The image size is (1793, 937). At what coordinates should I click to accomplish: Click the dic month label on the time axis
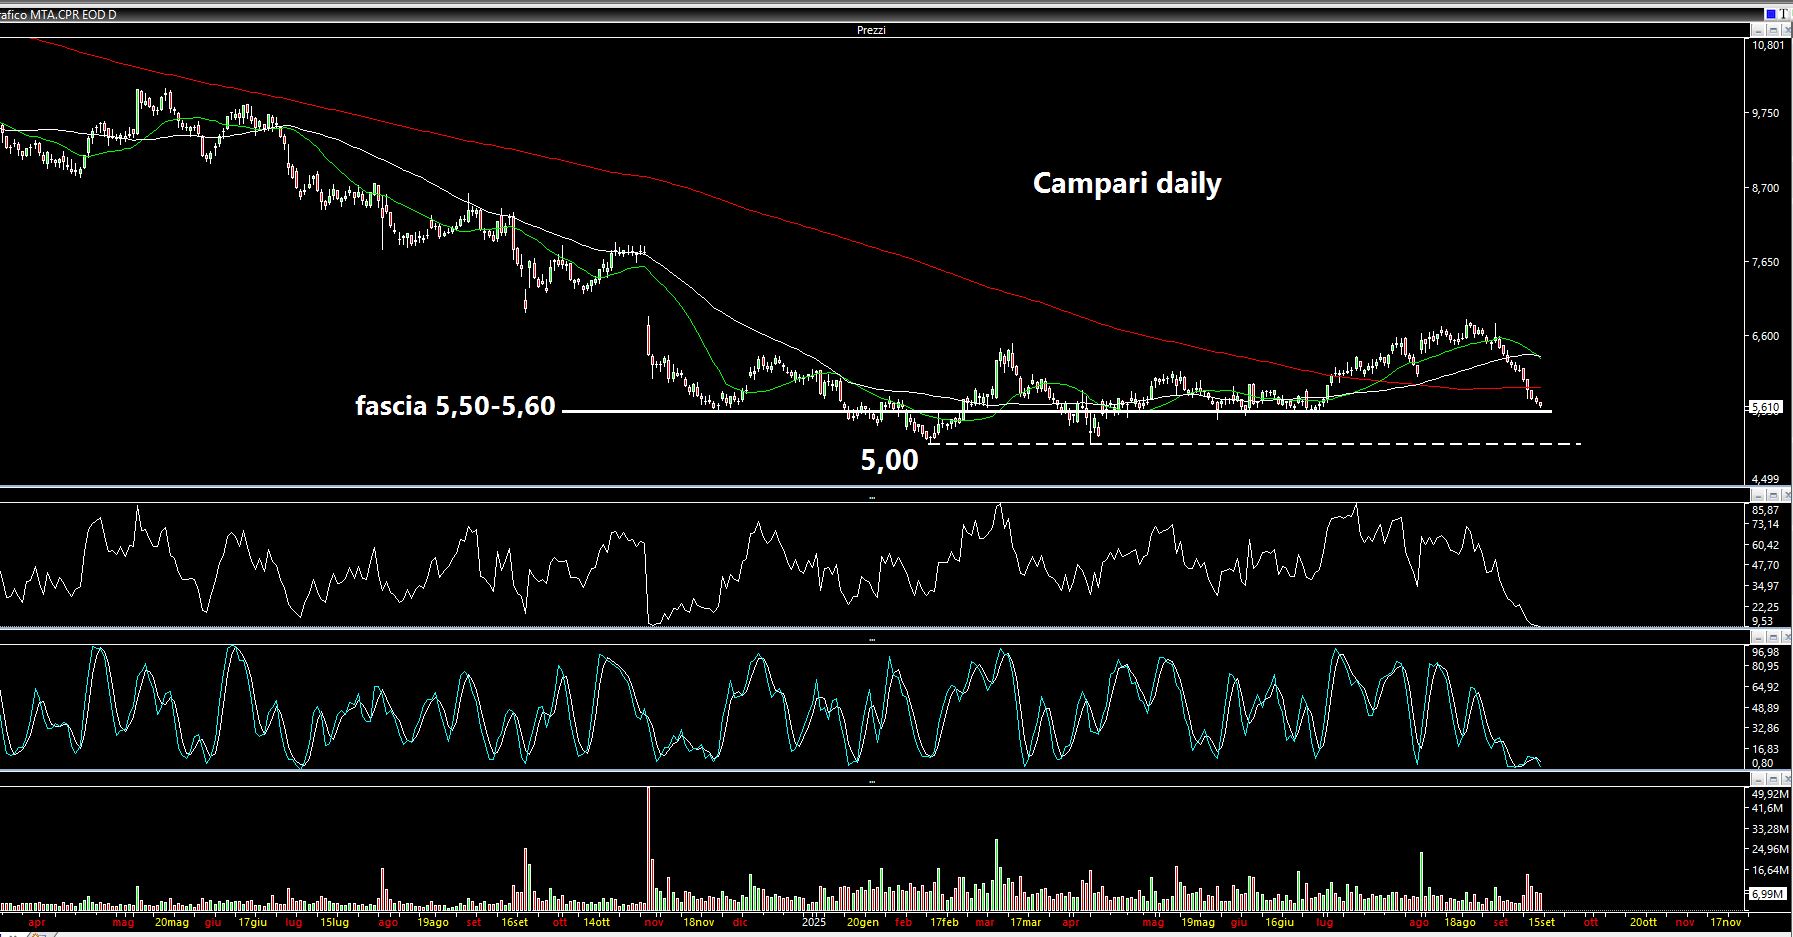(740, 923)
